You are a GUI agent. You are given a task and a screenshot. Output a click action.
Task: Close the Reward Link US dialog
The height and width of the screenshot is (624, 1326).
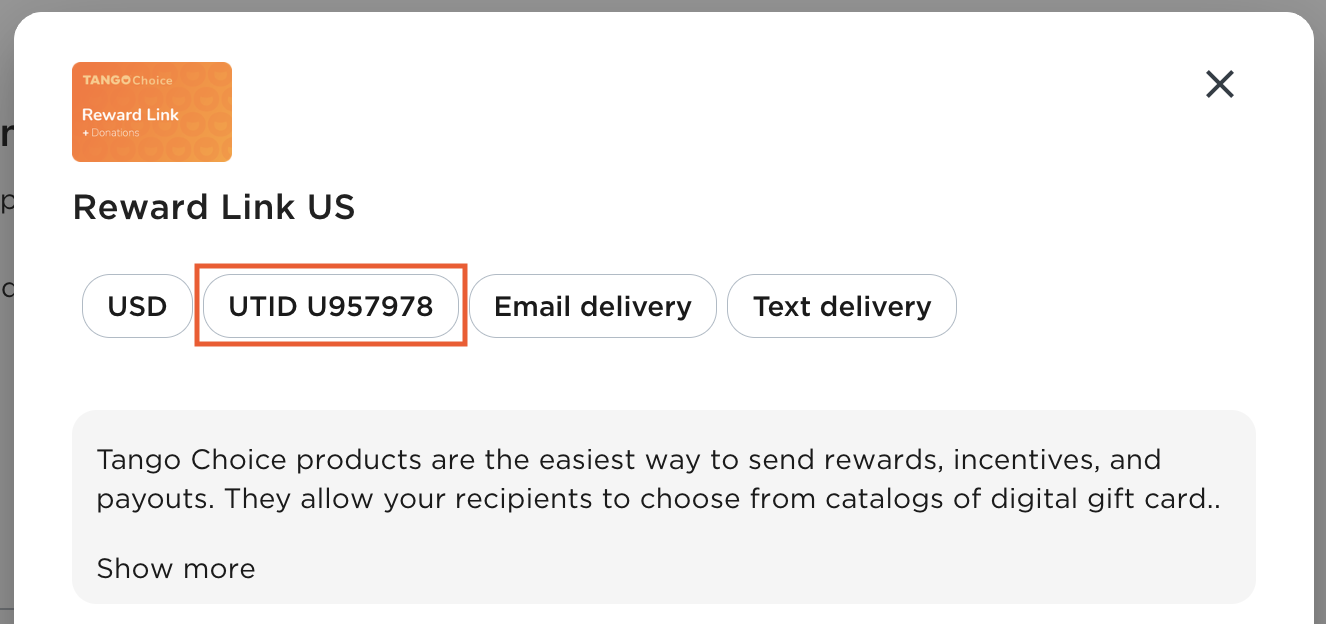(x=1219, y=84)
